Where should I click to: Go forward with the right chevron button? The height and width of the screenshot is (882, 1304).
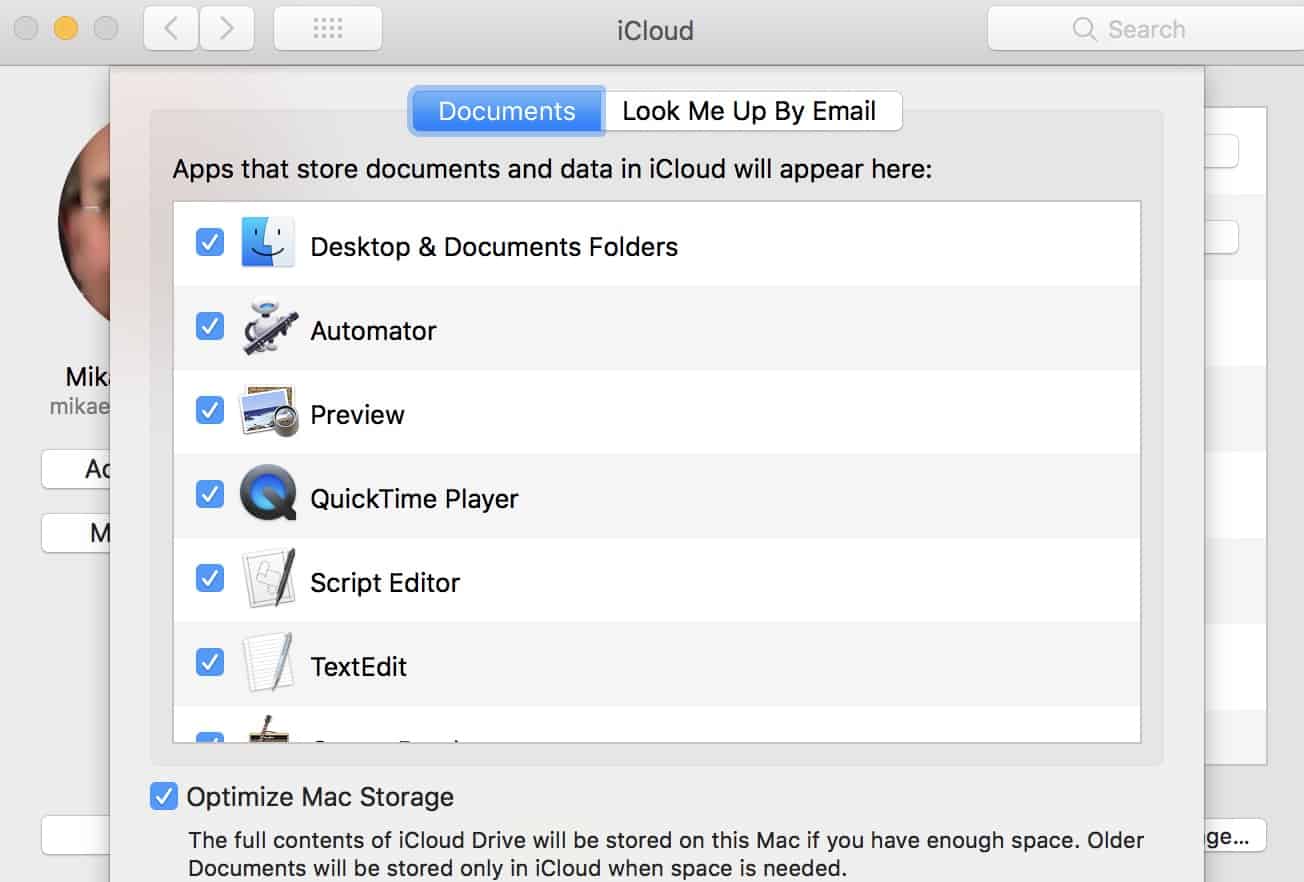click(x=226, y=28)
